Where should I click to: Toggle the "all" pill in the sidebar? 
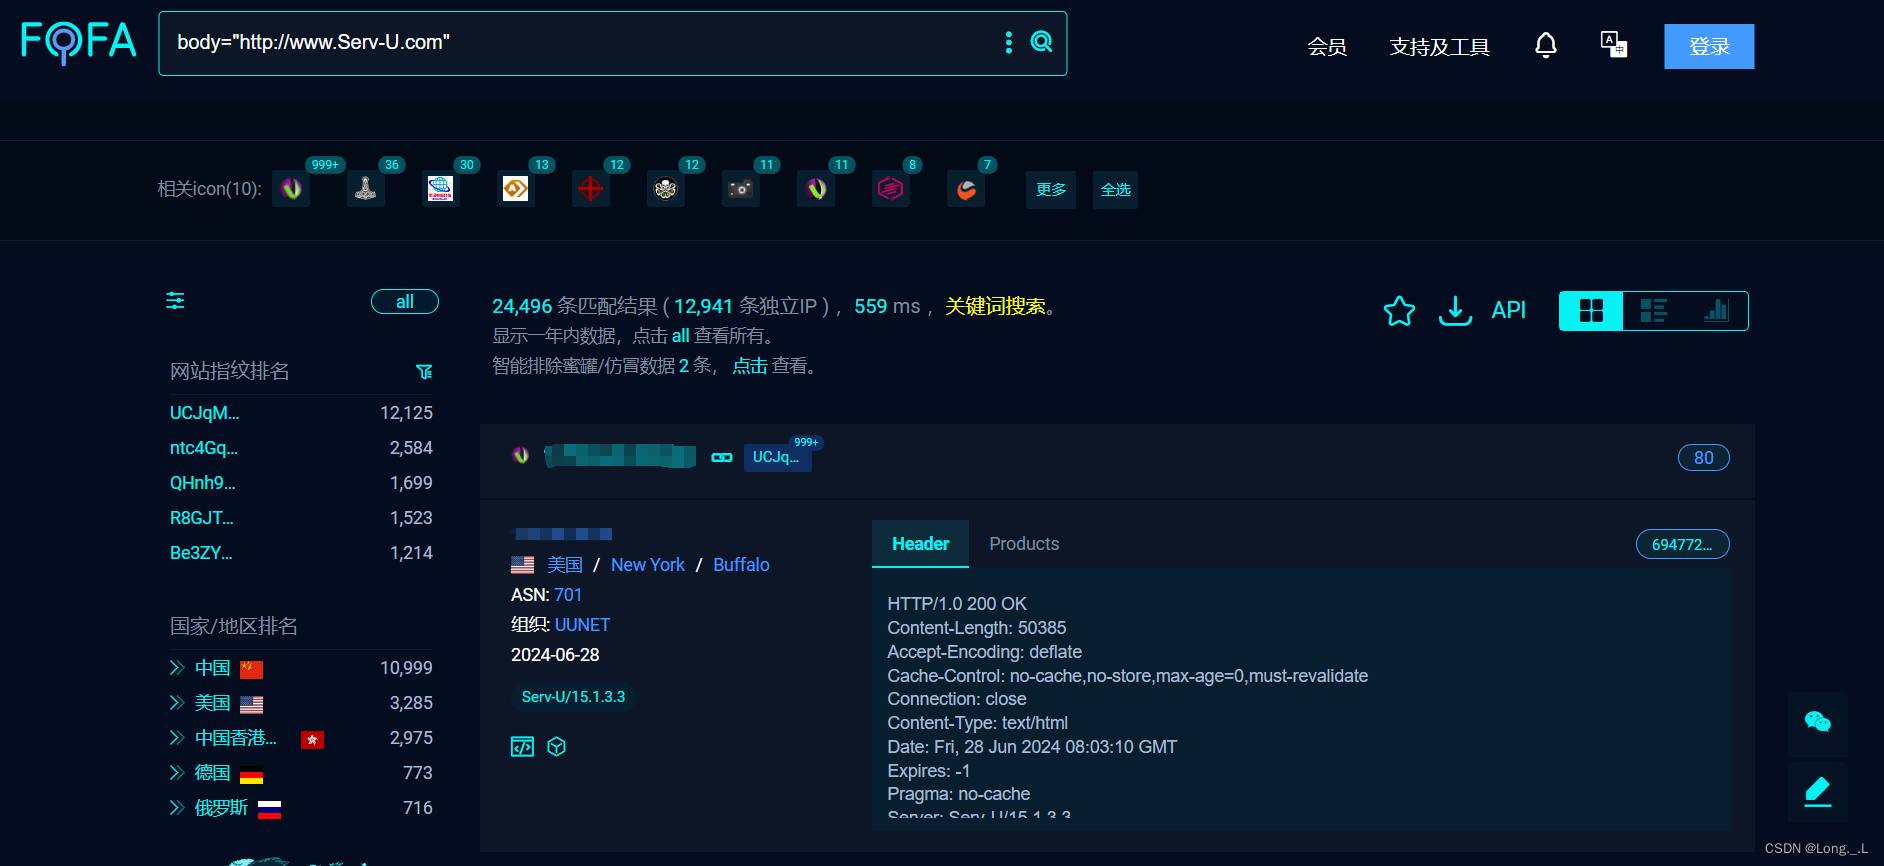[405, 302]
